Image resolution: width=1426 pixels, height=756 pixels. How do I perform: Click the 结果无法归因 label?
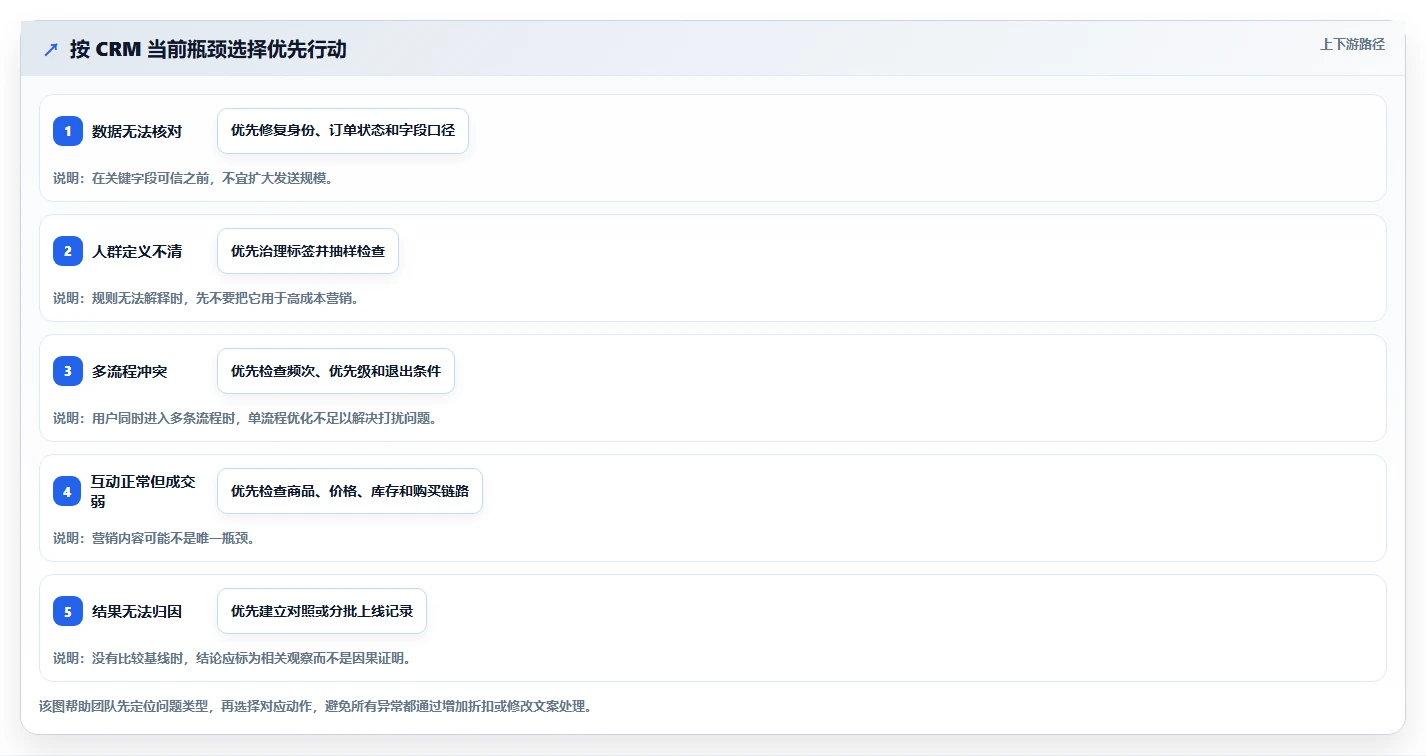pos(137,611)
